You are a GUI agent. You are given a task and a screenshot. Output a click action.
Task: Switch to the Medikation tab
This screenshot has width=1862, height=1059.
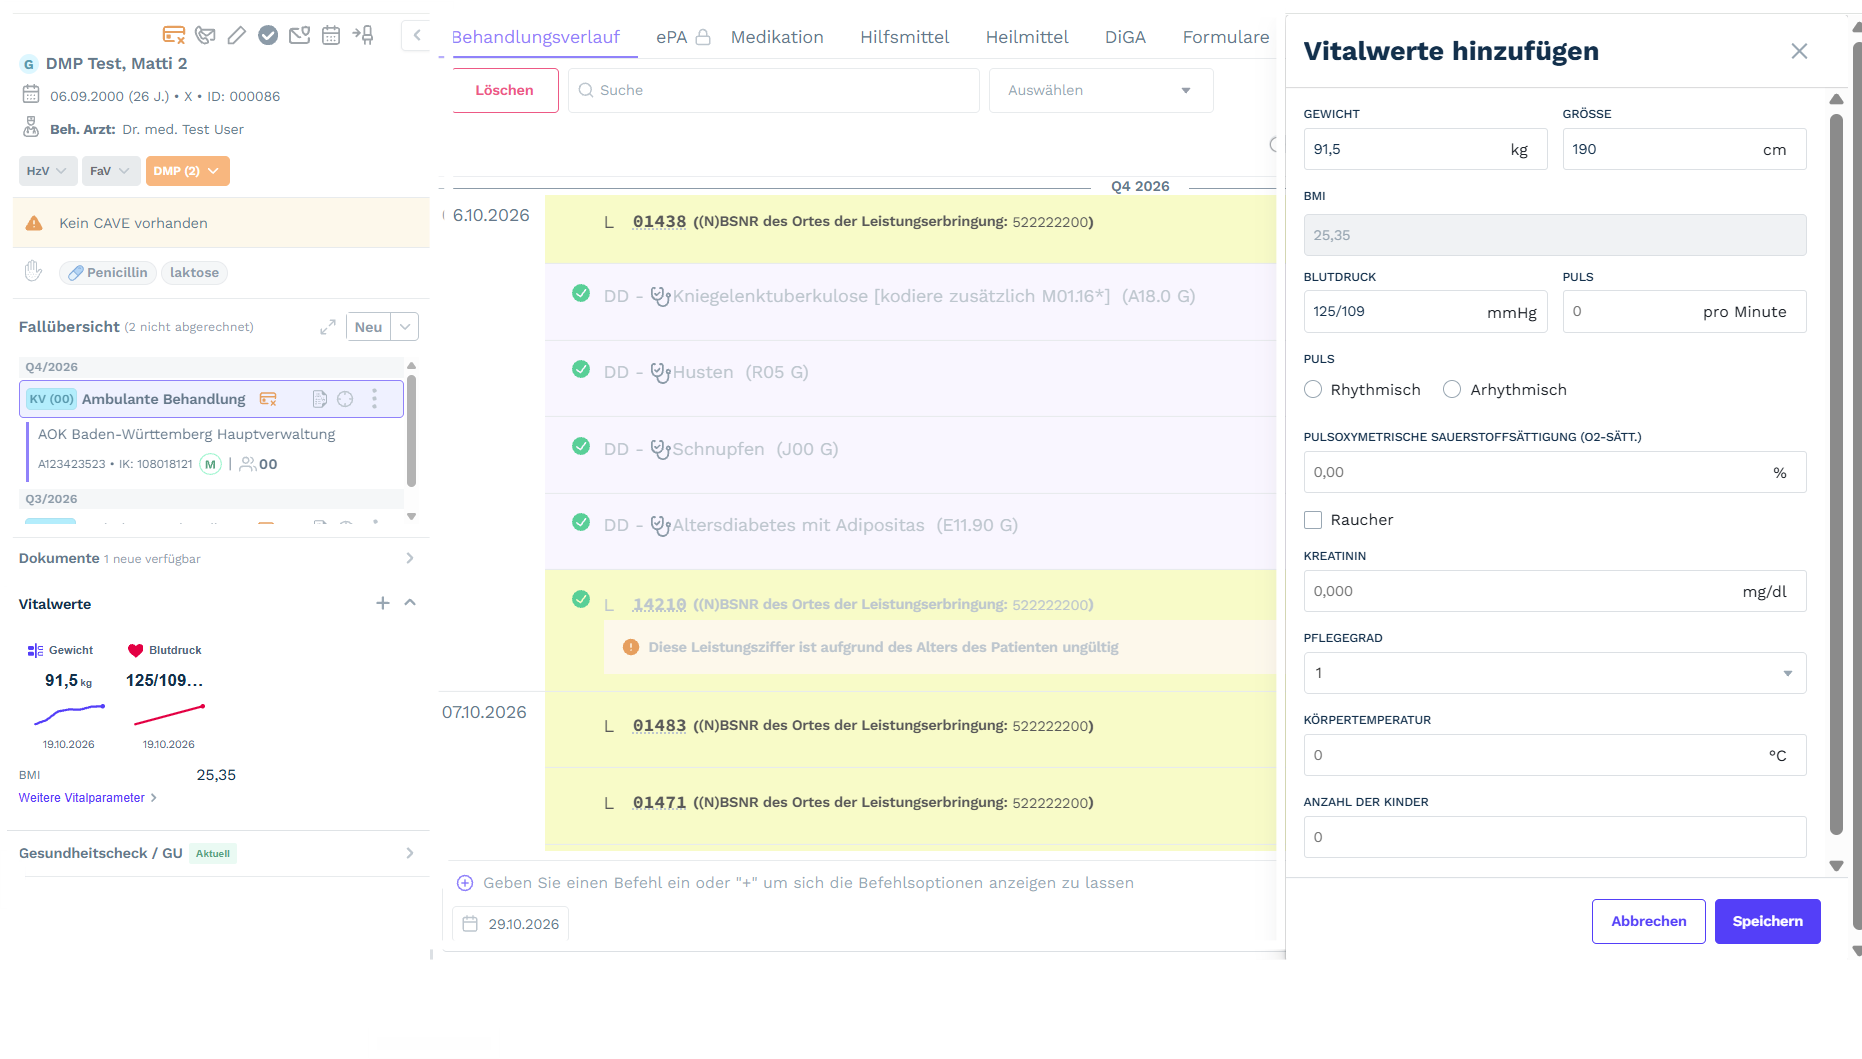pyautogui.click(x=777, y=37)
